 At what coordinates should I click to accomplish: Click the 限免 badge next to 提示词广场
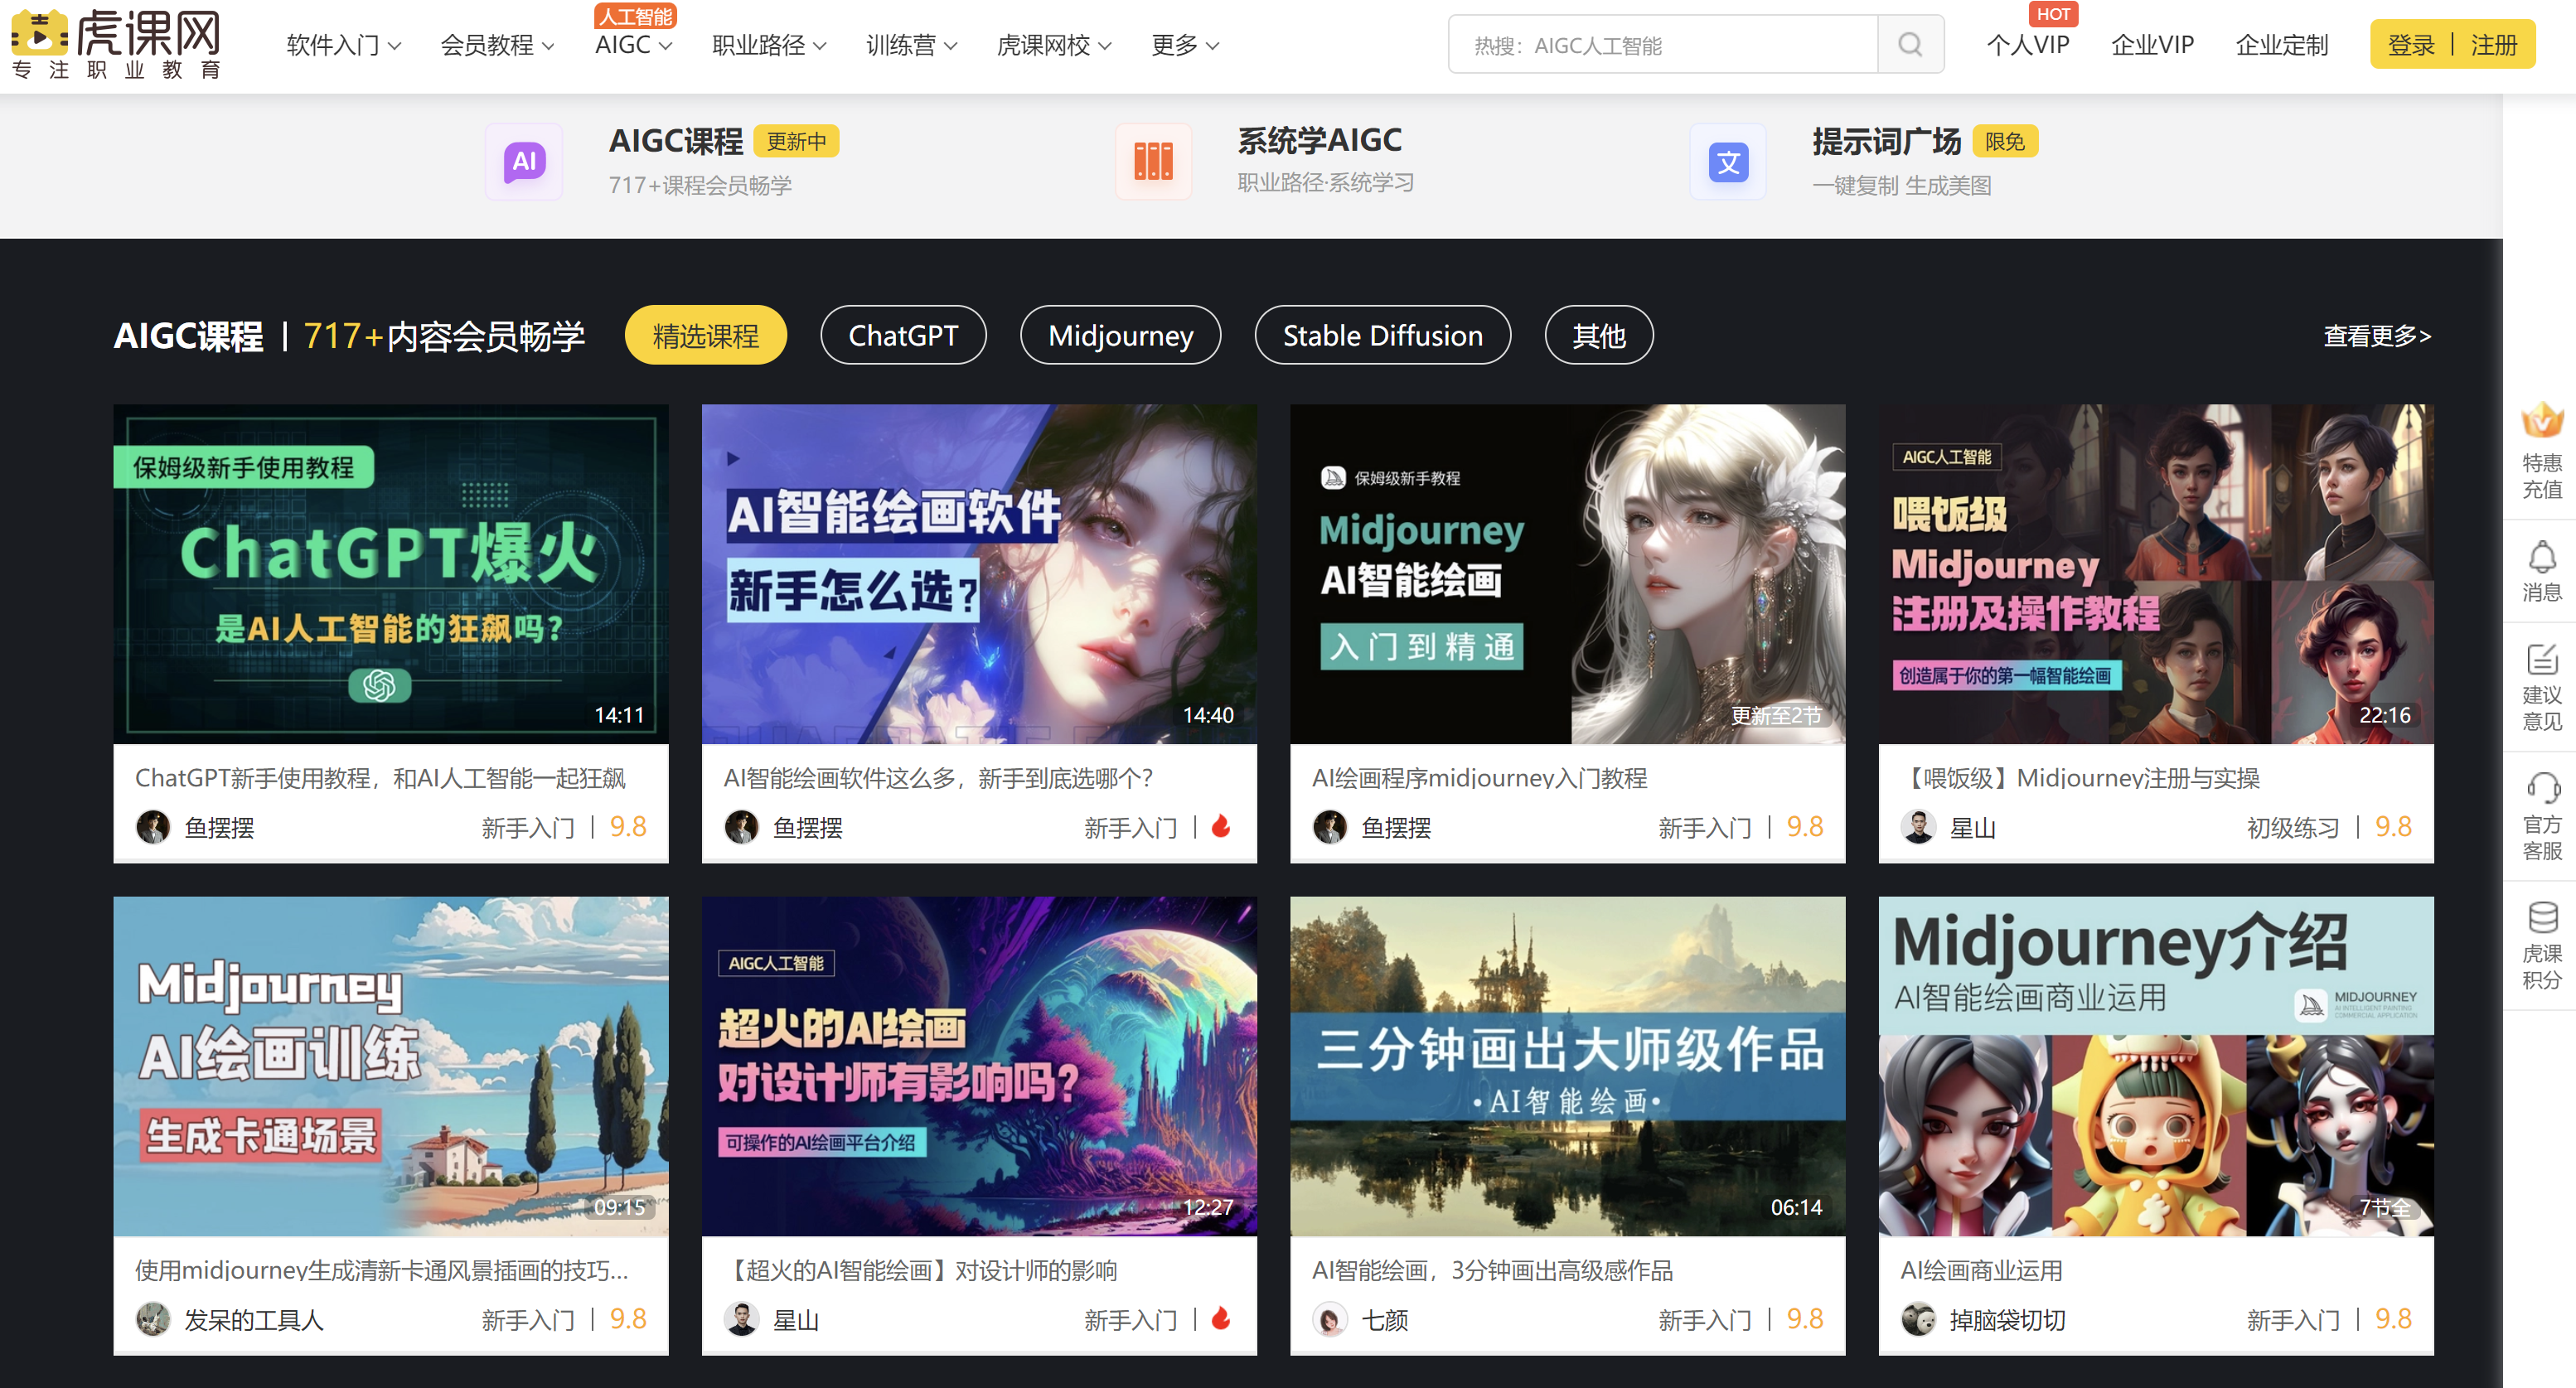tap(2005, 141)
